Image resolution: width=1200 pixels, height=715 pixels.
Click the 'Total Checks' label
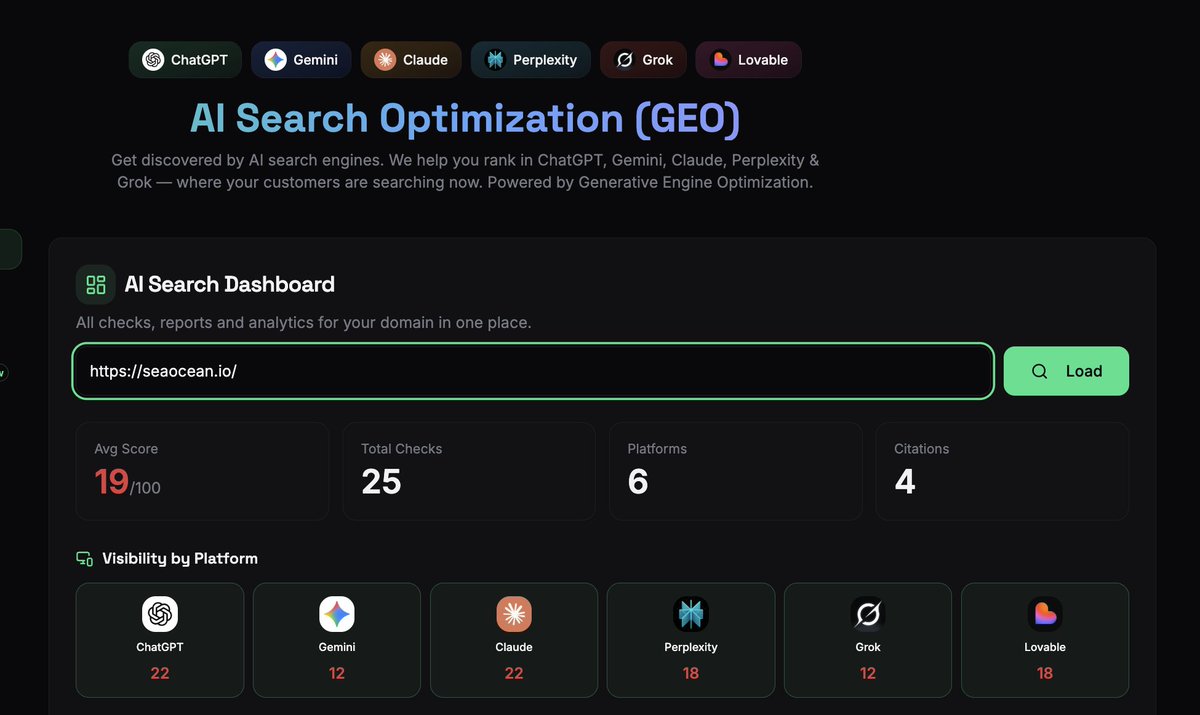click(x=401, y=449)
